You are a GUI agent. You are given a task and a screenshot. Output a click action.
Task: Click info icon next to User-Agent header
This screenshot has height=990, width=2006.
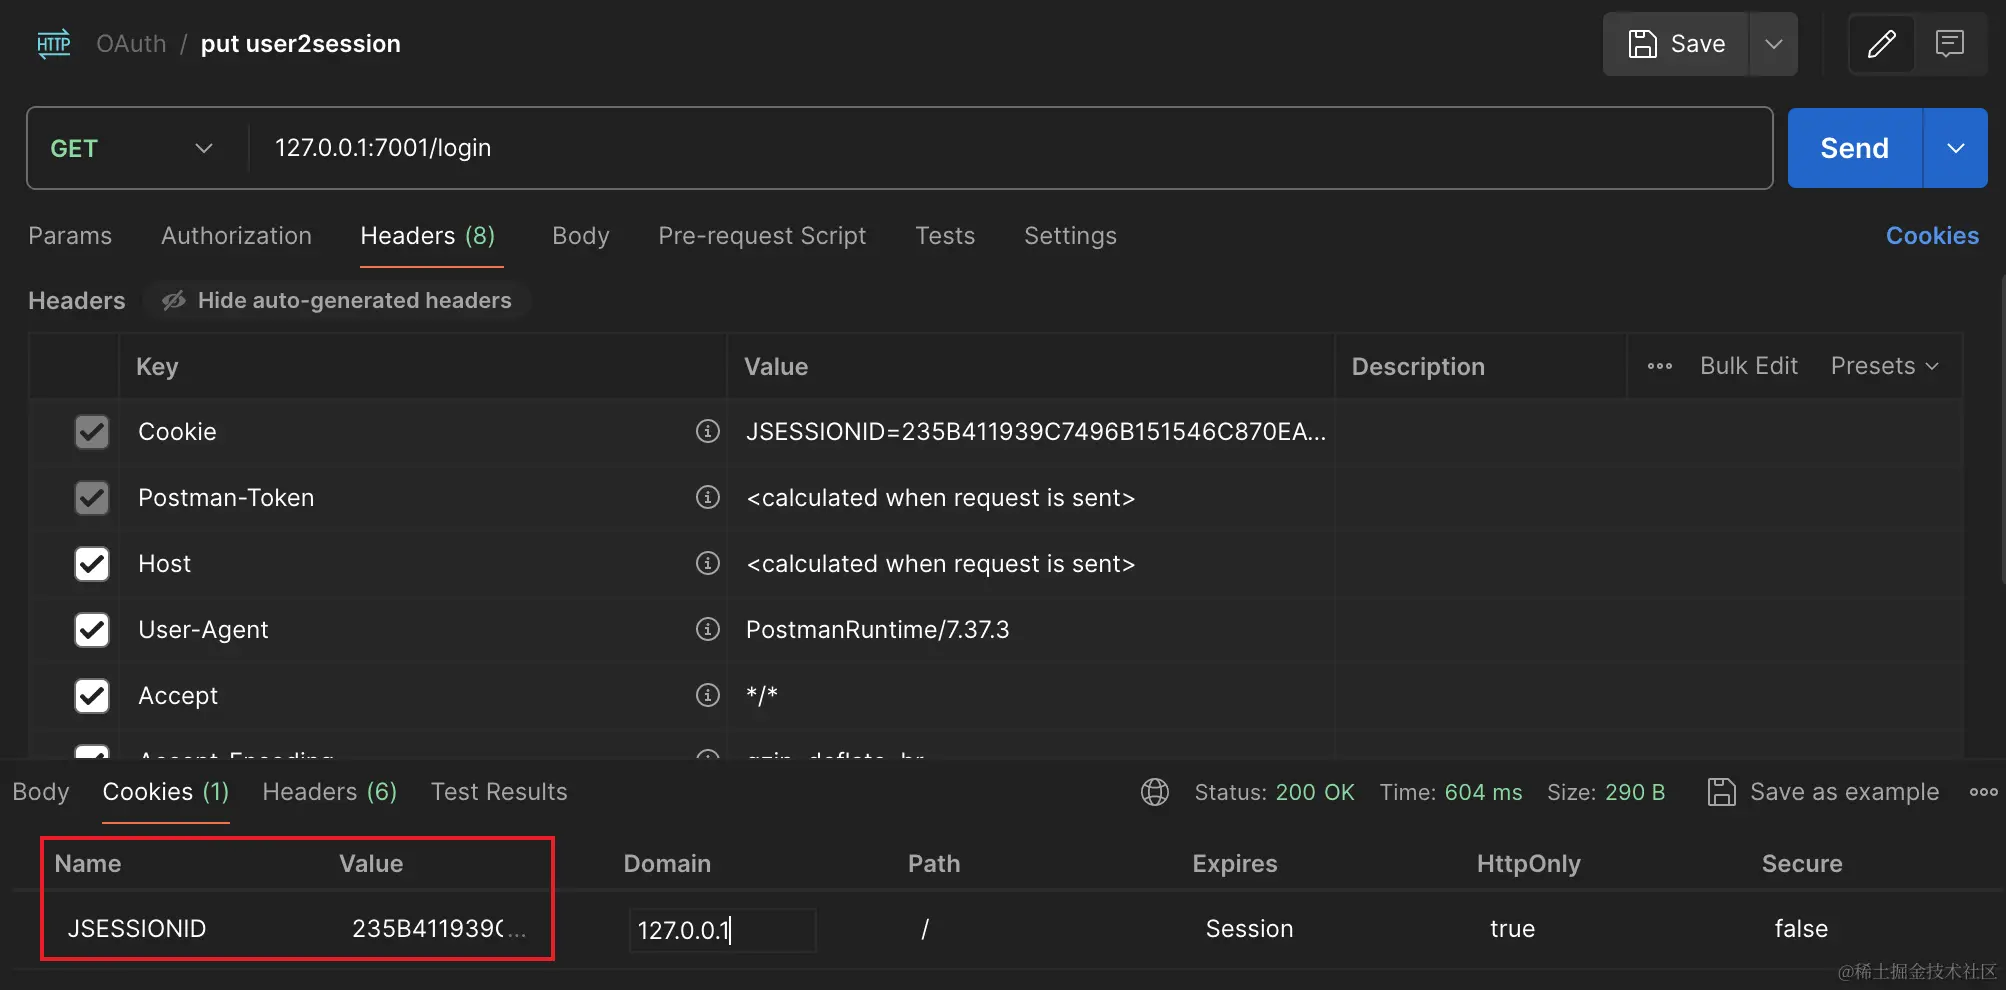pos(707,629)
